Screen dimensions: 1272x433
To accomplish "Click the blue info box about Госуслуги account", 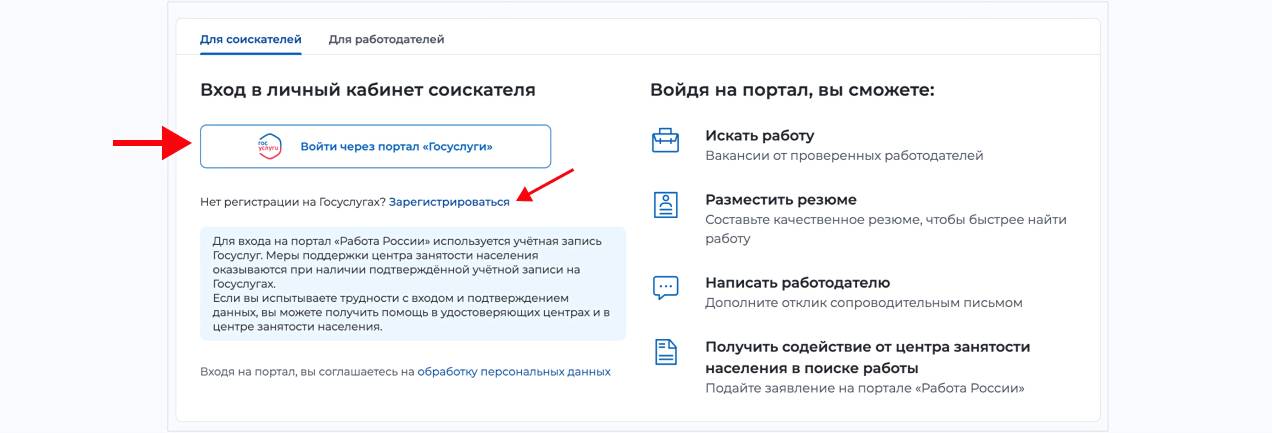I will [x=412, y=284].
